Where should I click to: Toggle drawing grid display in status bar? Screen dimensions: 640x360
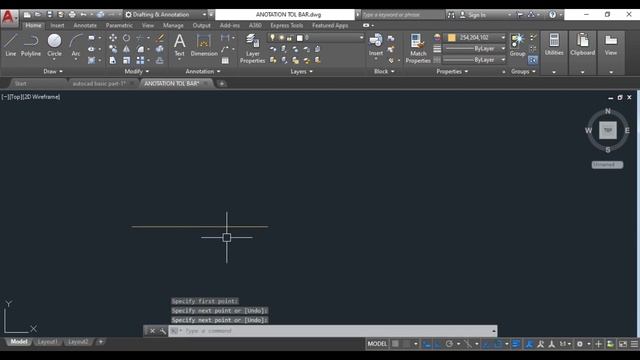point(395,344)
